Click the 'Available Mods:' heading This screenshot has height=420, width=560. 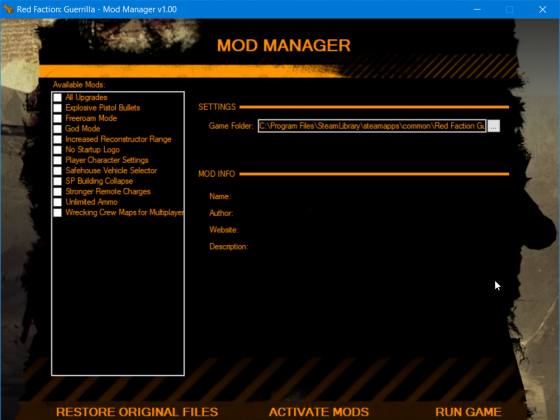(x=79, y=85)
